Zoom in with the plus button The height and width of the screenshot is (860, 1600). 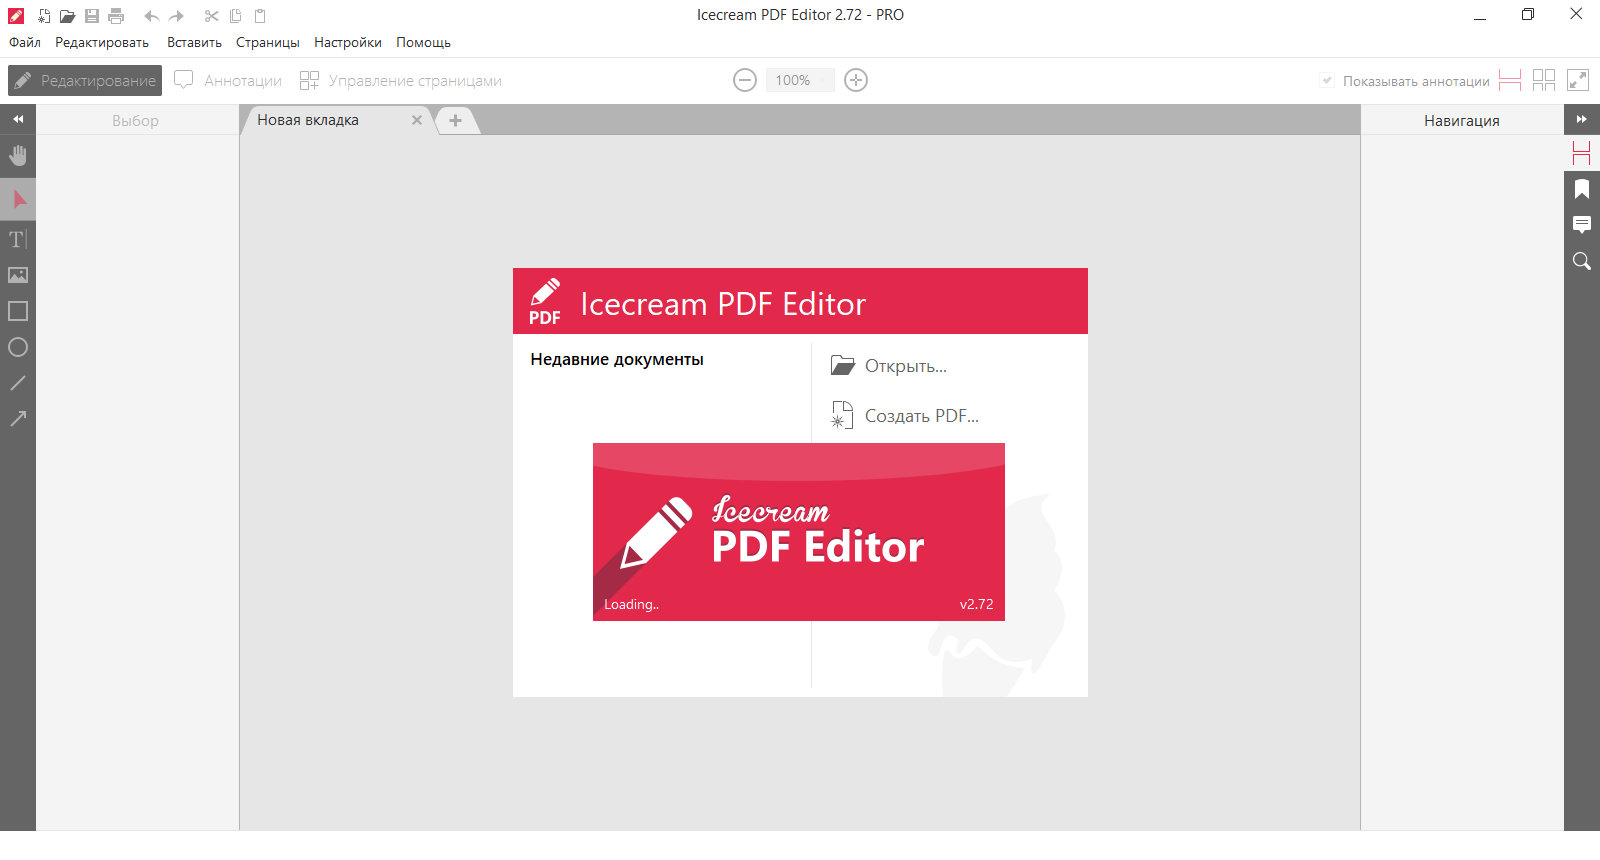point(856,80)
